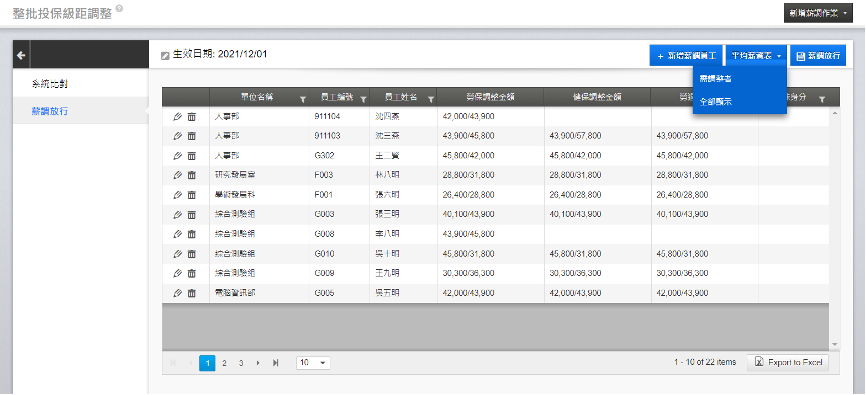Viewport: 866px width, 395px height.
Task: Sort by the 健保調整金額 column header
Action: tap(598, 97)
